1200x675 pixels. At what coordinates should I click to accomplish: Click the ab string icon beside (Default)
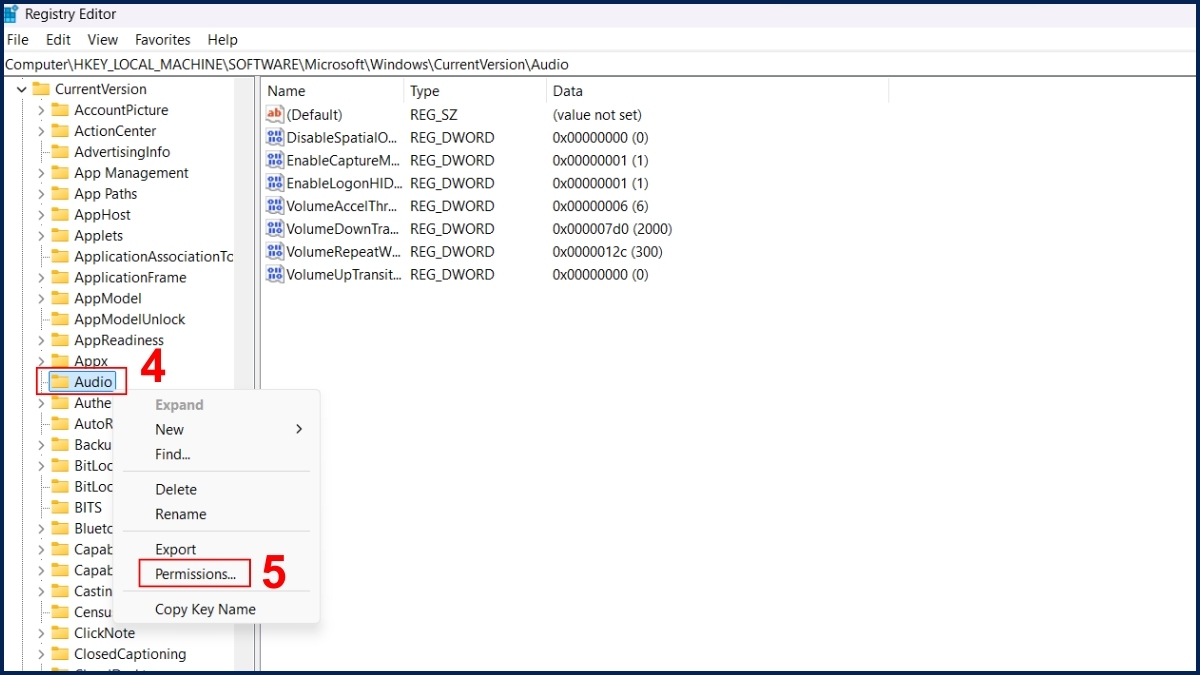point(274,114)
